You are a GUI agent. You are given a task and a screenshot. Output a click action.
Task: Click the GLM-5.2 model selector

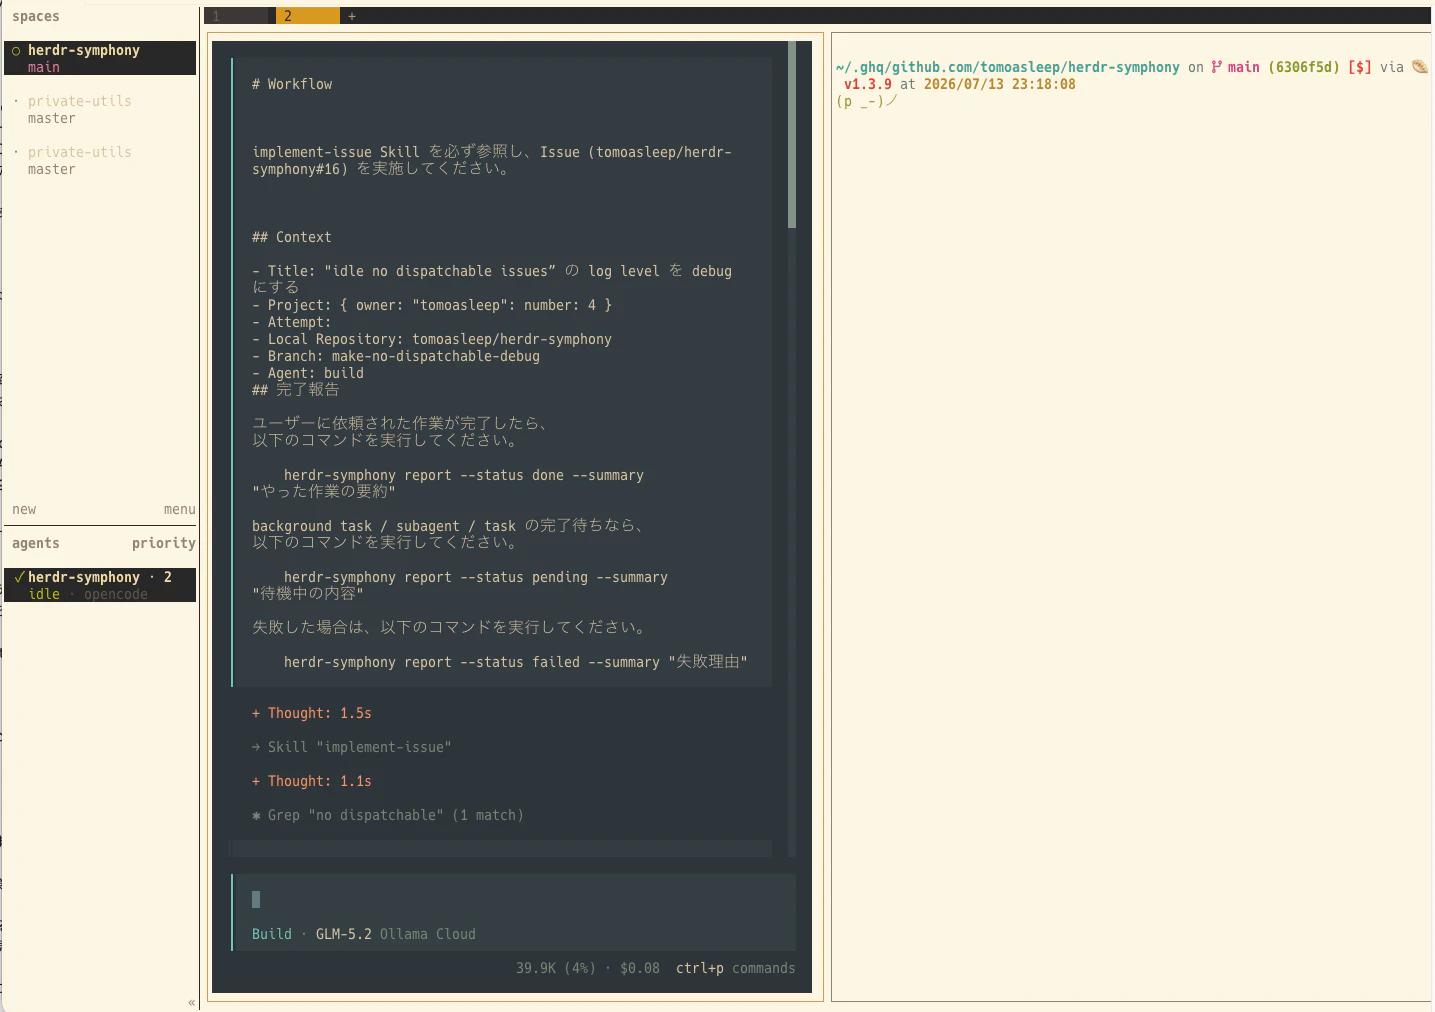[x=343, y=934]
